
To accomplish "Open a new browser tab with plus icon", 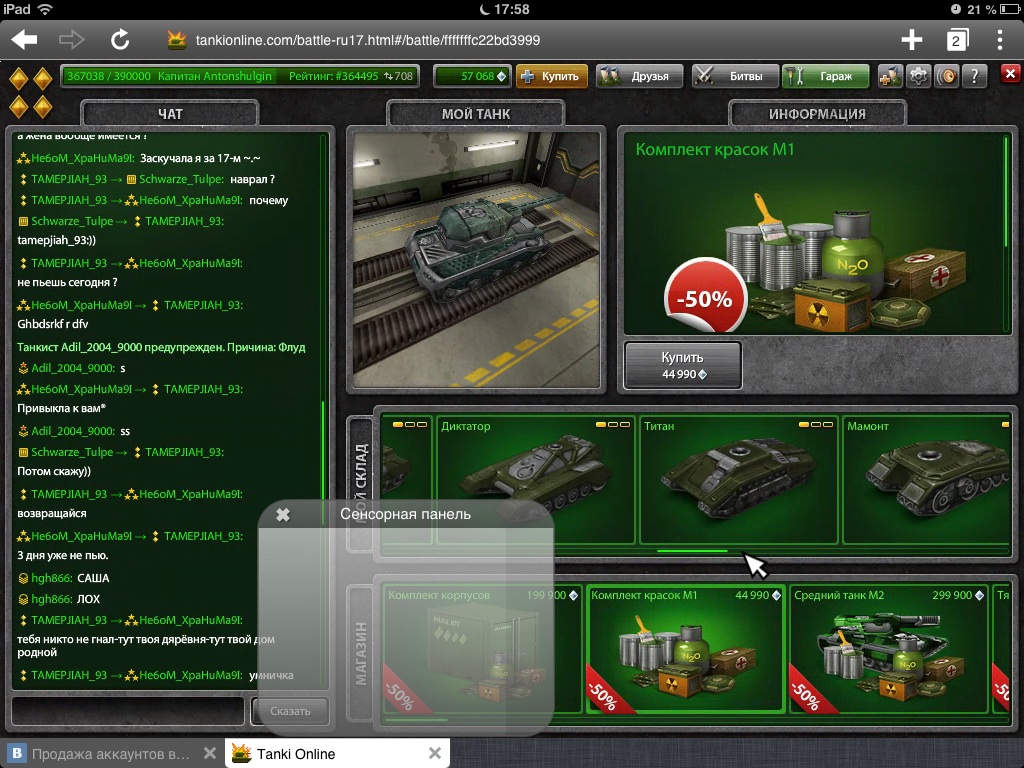I will [x=912, y=40].
